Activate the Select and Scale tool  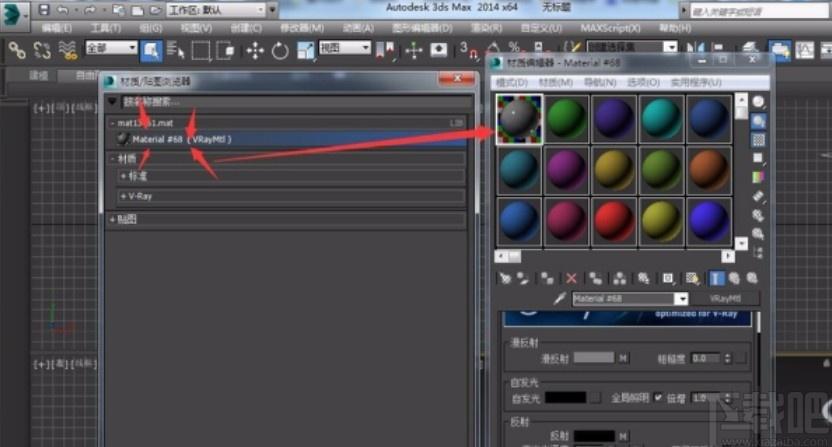click(305, 51)
